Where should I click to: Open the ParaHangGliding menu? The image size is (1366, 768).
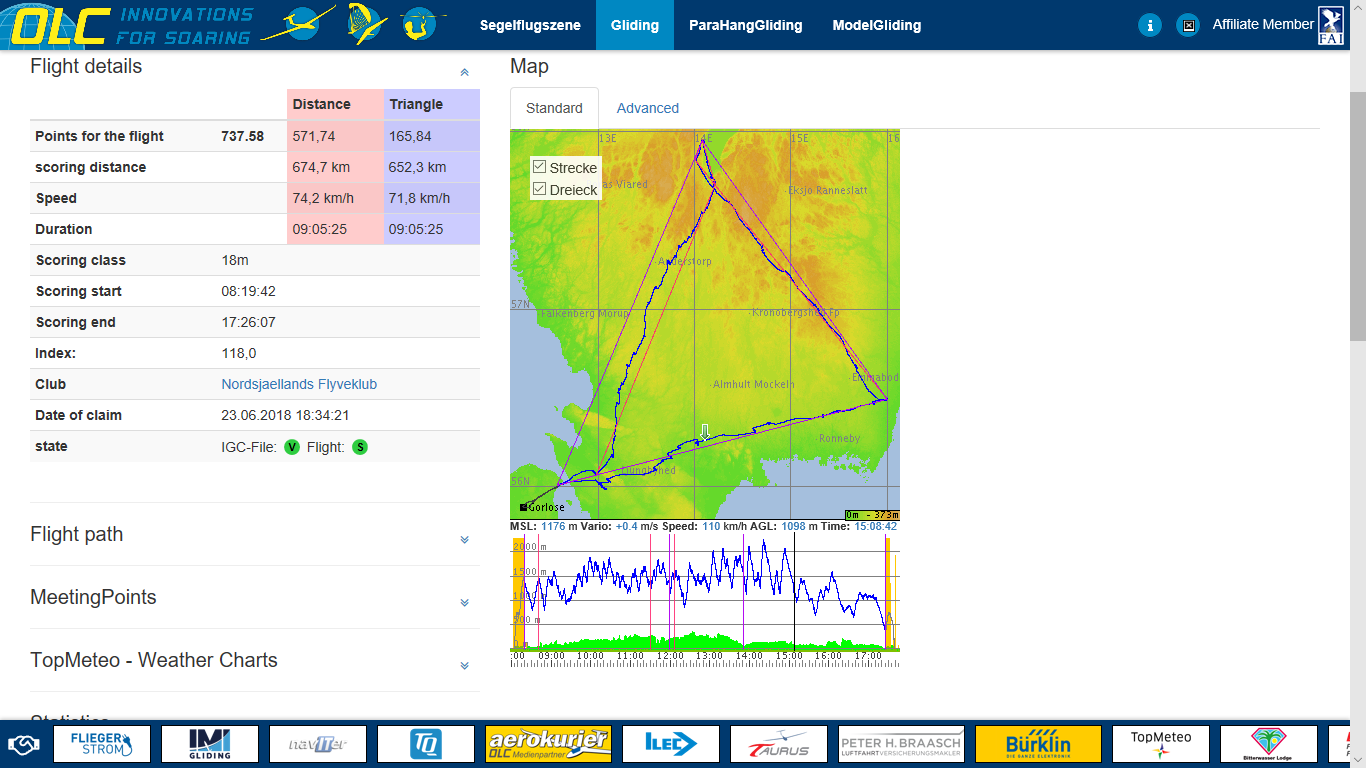tap(745, 26)
